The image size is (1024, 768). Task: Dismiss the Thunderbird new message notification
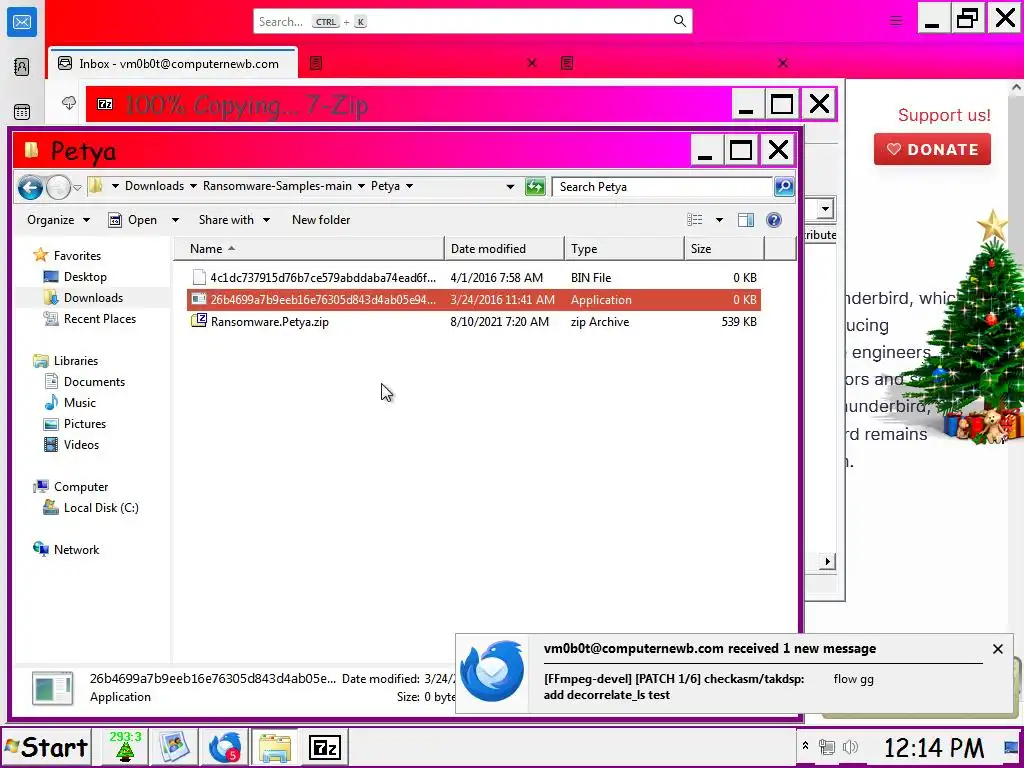click(997, 649)
